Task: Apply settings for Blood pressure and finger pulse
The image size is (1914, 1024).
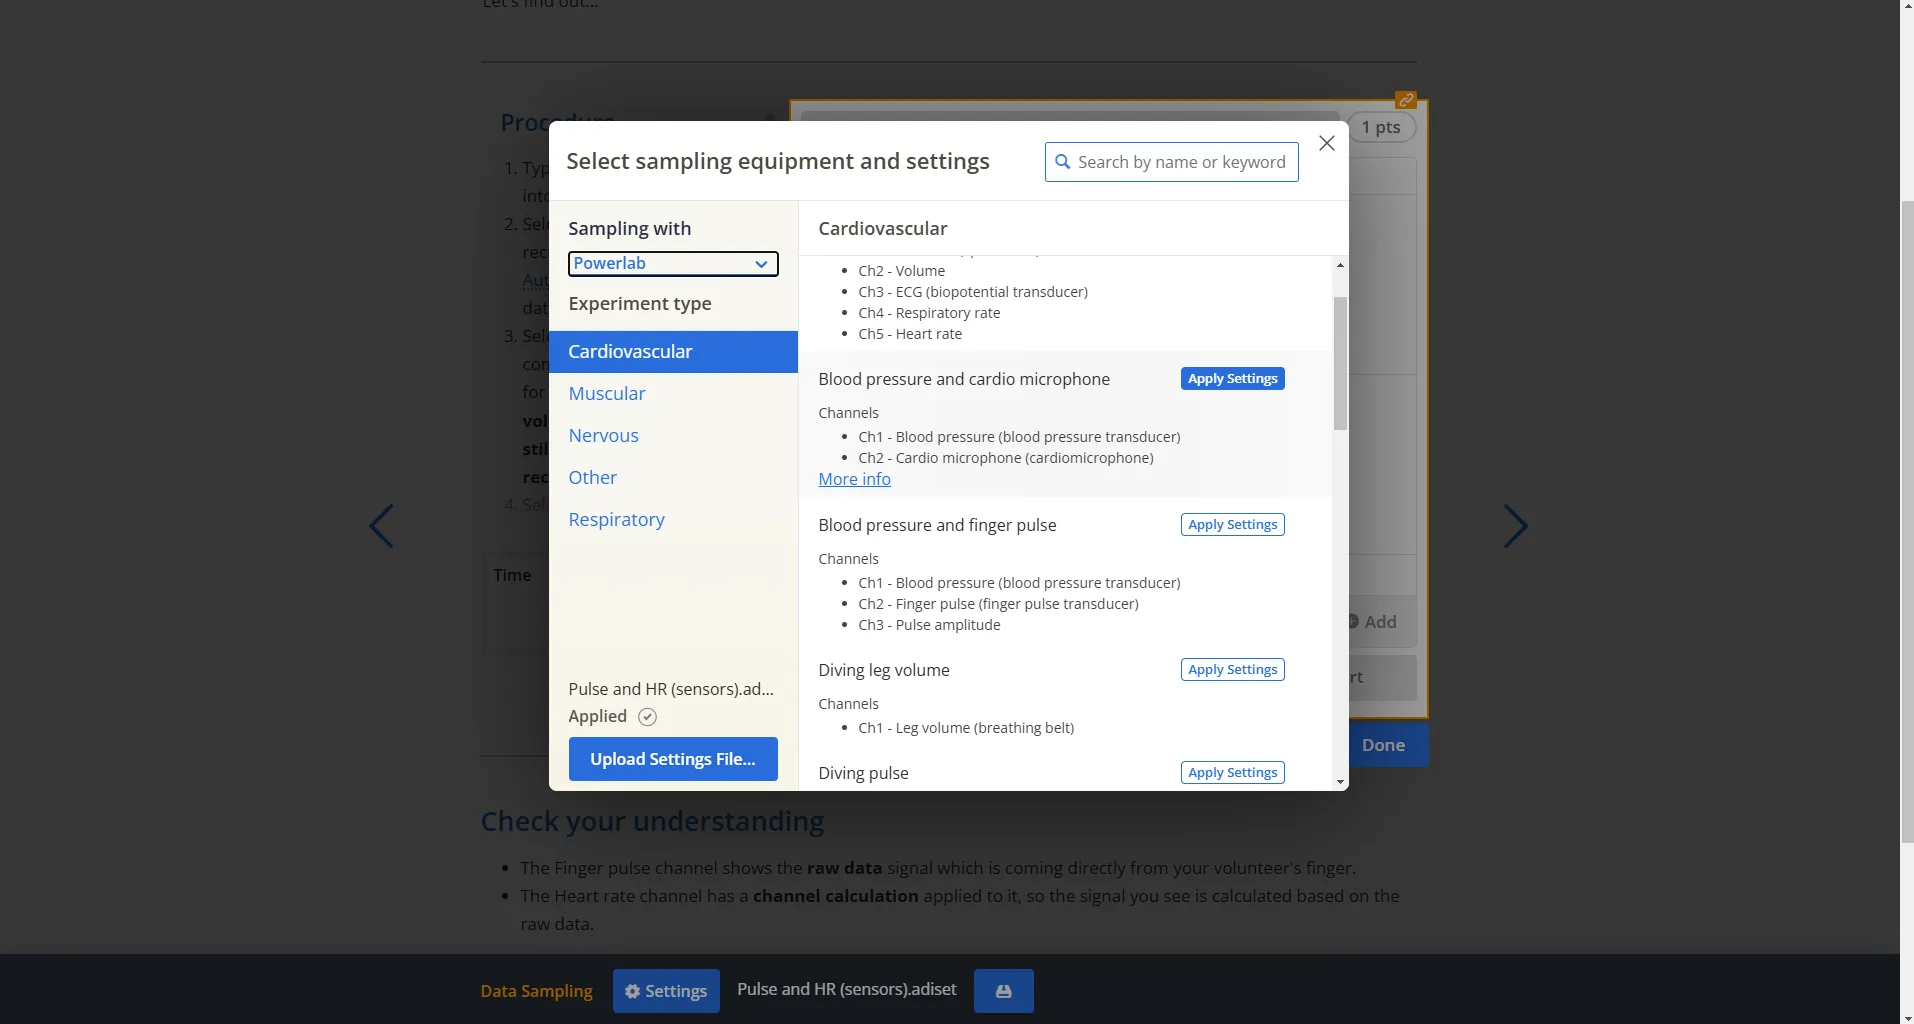Action: tap(1232, 525)
